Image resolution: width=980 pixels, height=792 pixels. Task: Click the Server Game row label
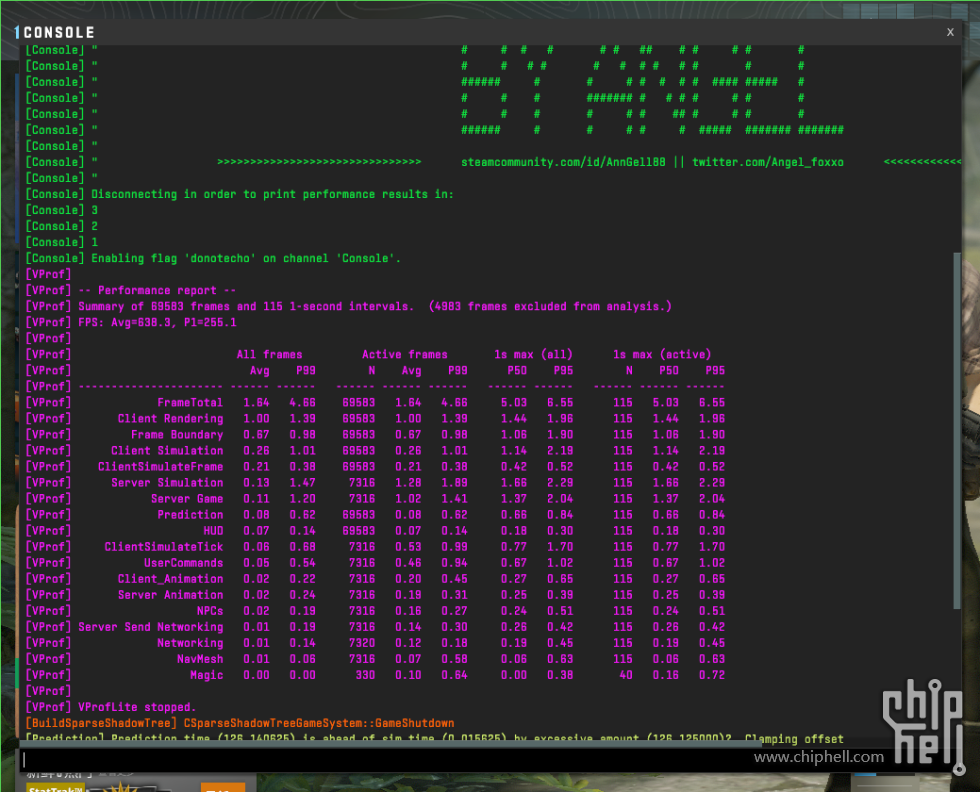pyautogui.click(x=187, y=499)
